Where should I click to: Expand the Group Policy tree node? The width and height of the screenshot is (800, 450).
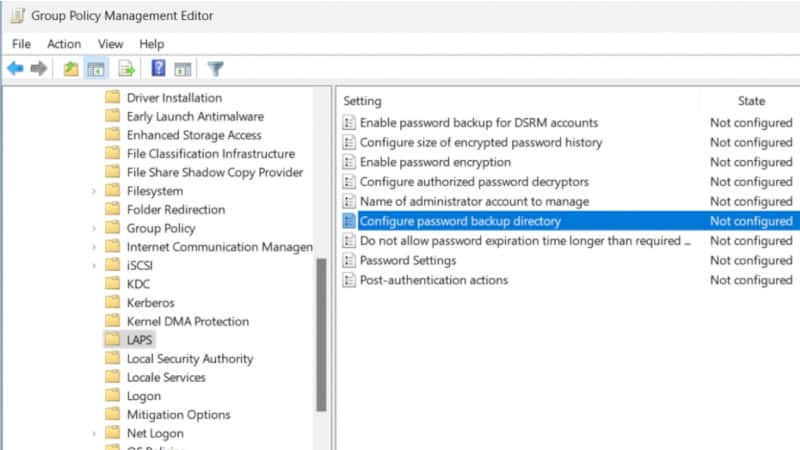tap(94, 228)
